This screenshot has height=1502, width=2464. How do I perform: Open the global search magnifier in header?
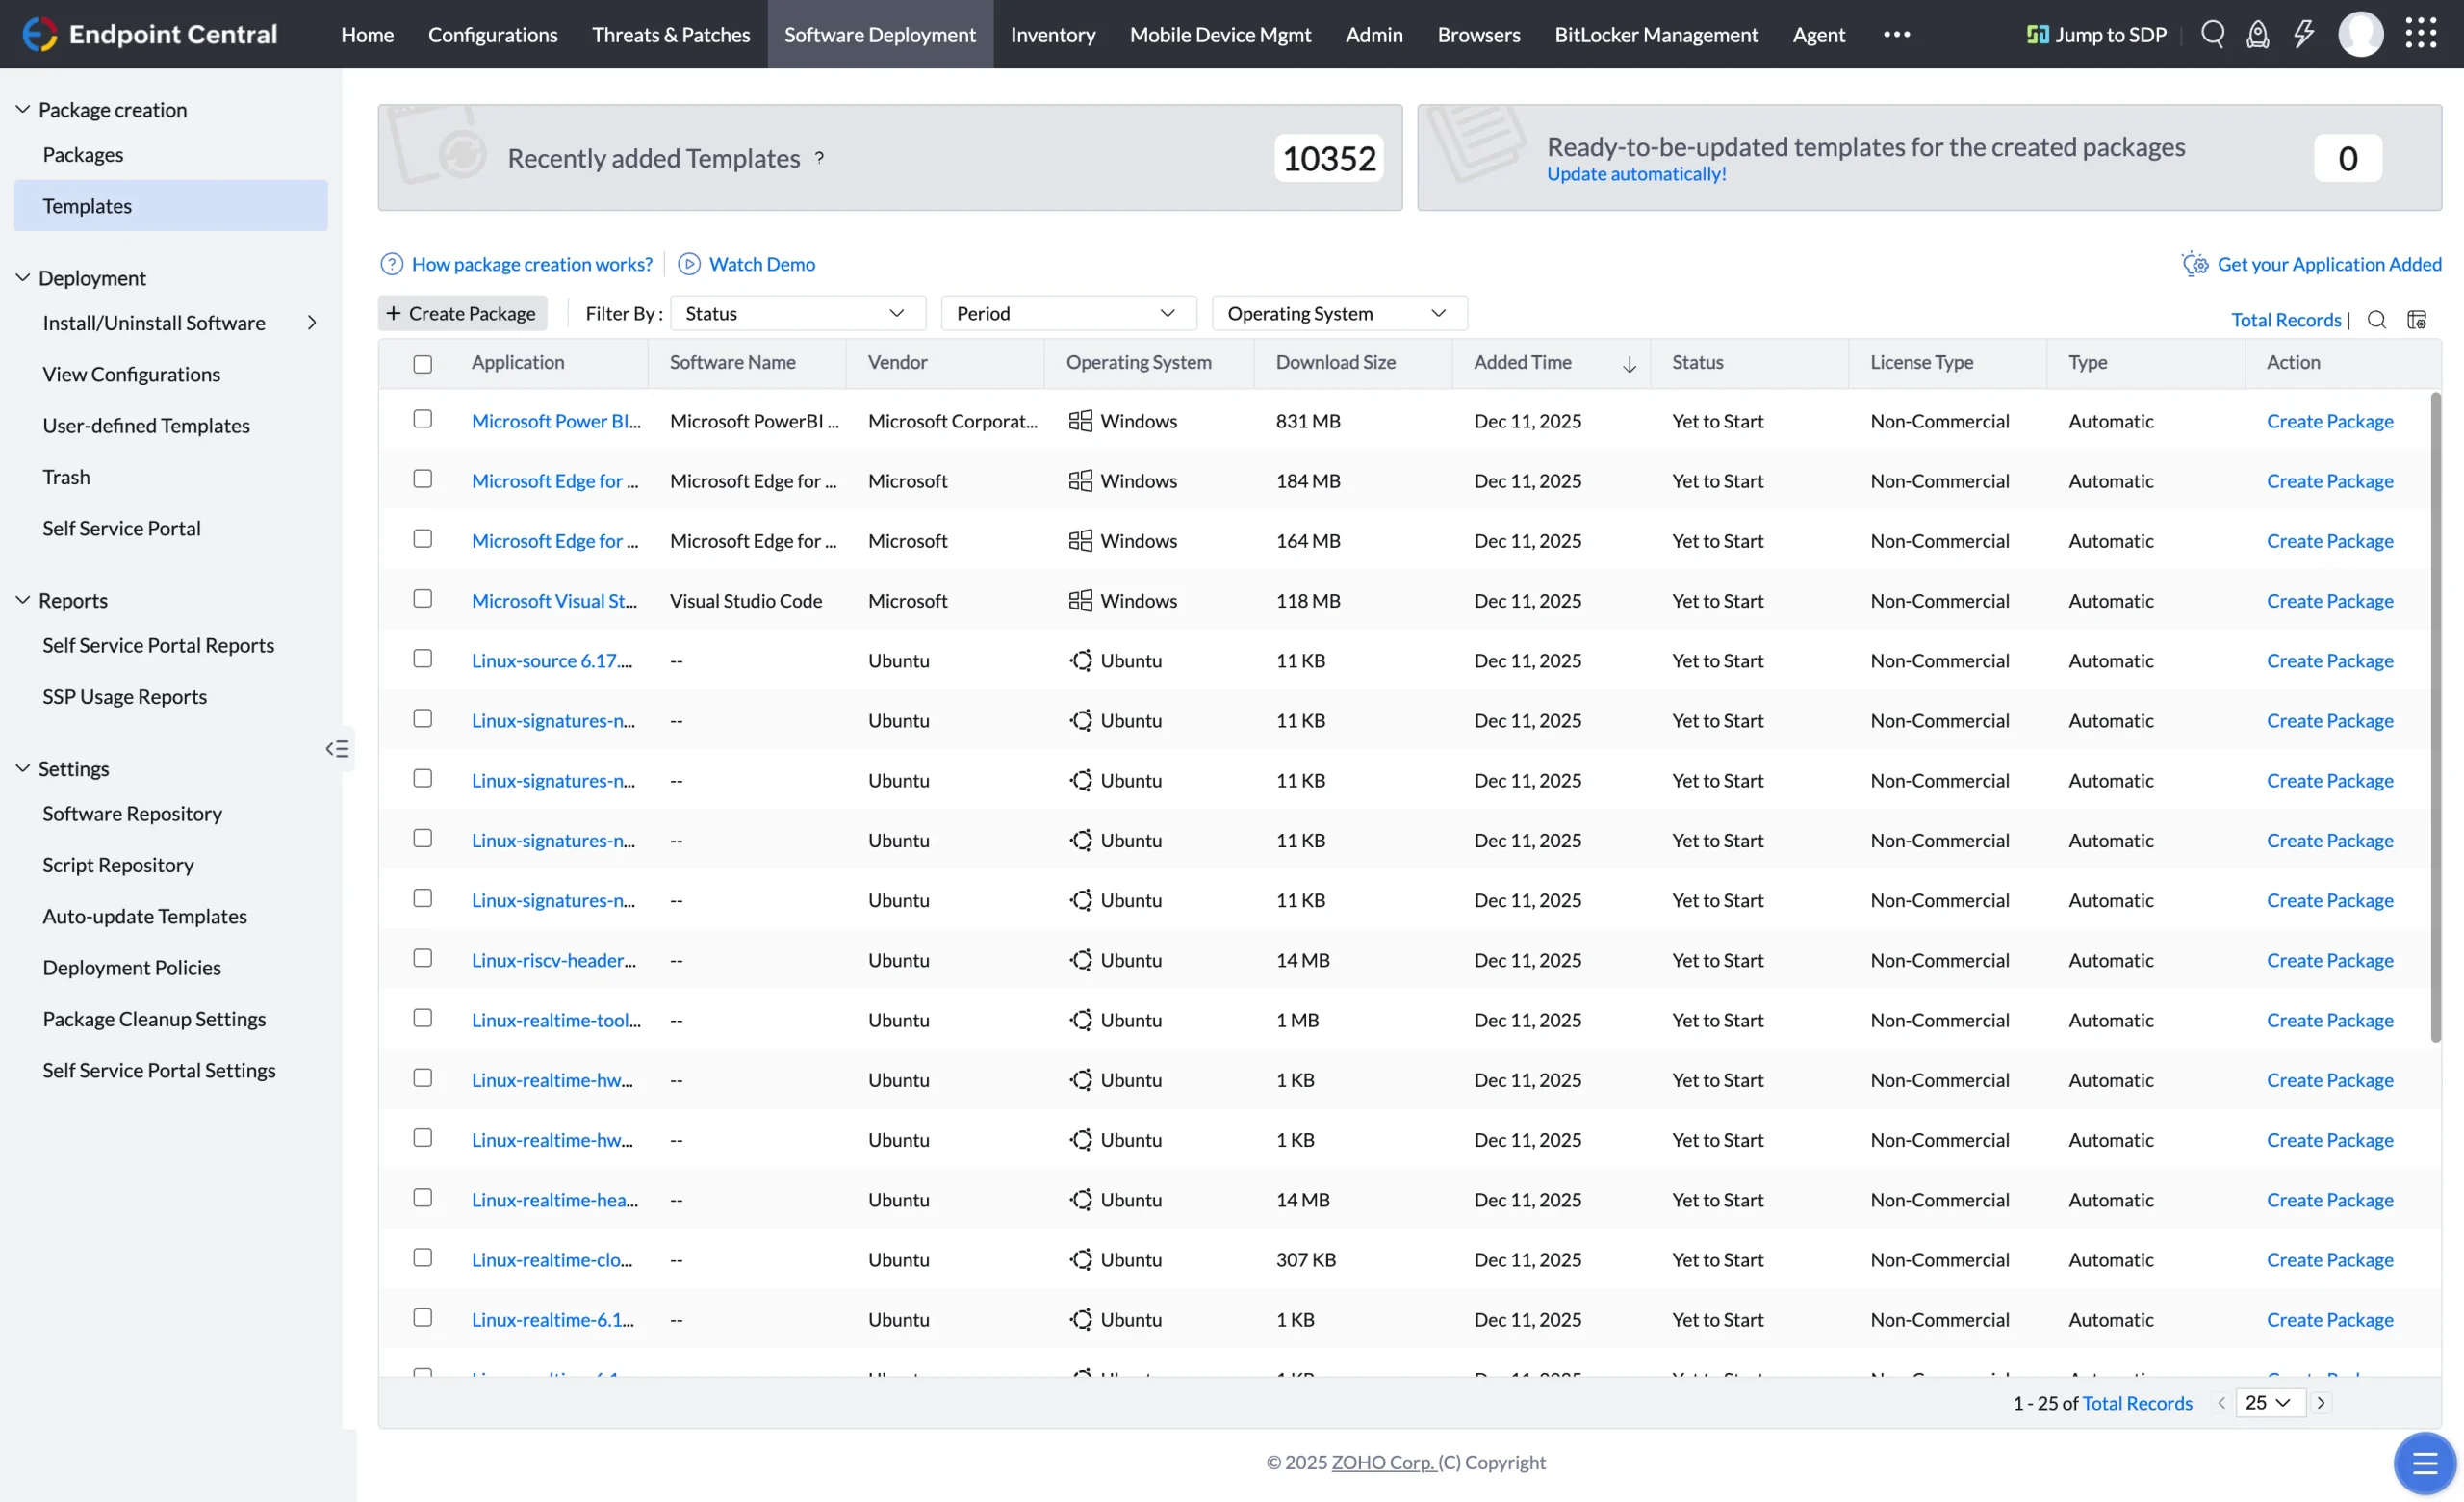[x=2212, y=34]
